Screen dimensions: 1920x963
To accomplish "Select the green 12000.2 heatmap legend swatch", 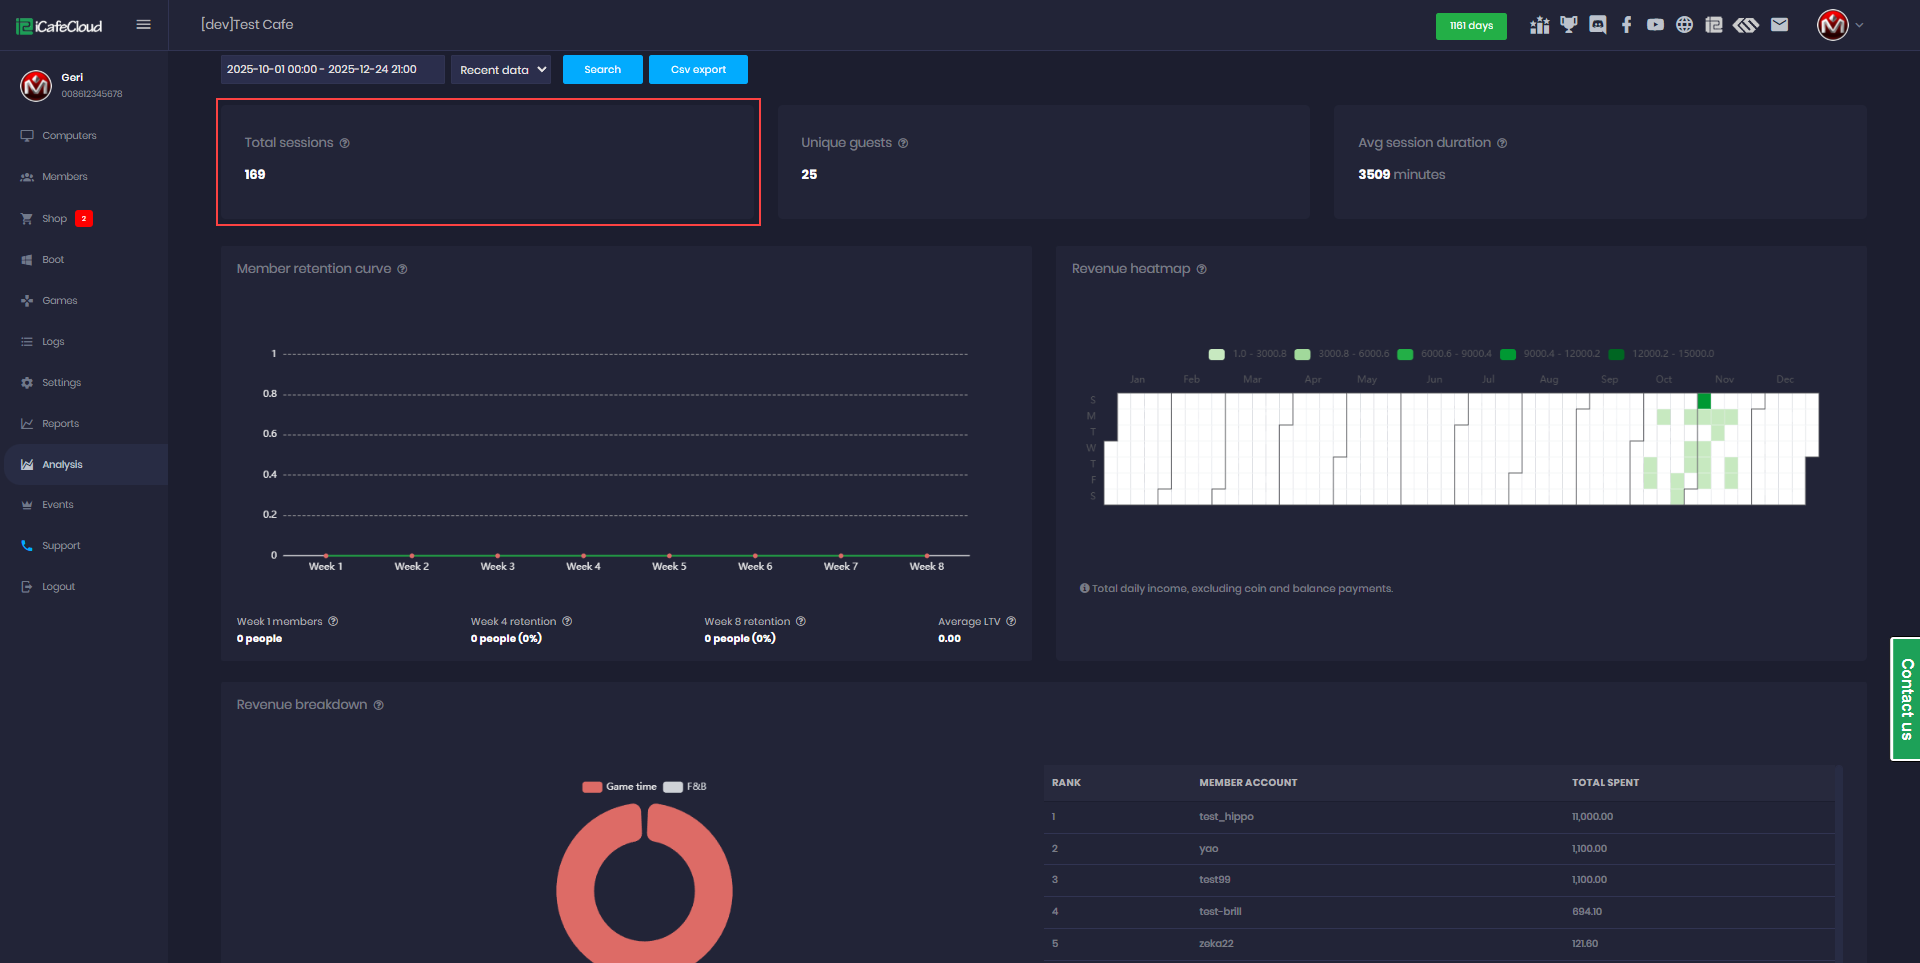I will (x=1615, y=354).
